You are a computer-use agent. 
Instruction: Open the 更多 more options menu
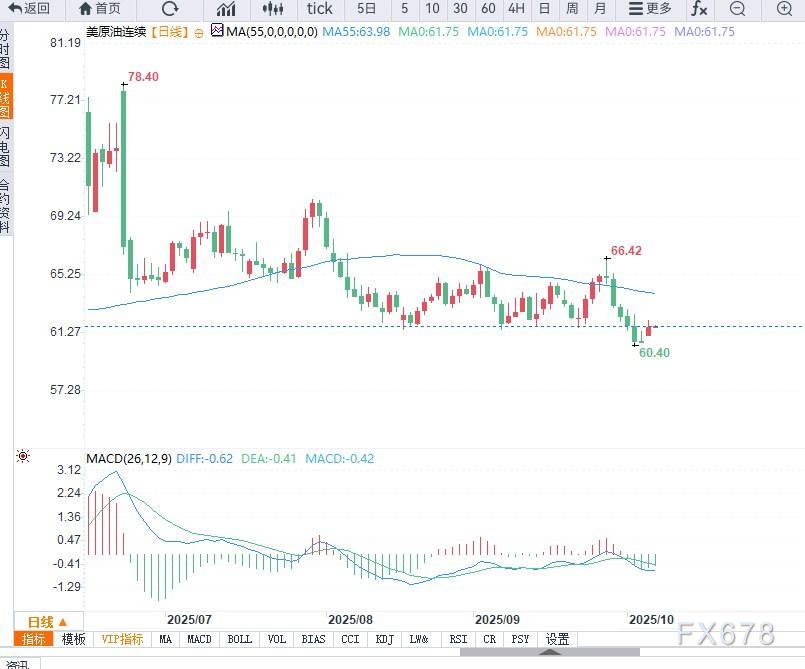click(650, 10)
